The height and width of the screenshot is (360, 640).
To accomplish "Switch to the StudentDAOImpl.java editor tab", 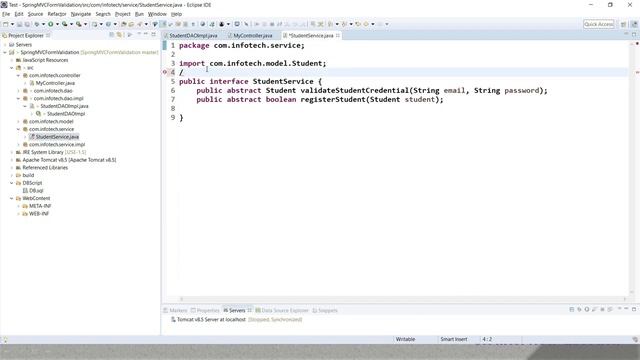I will point(193,36).
